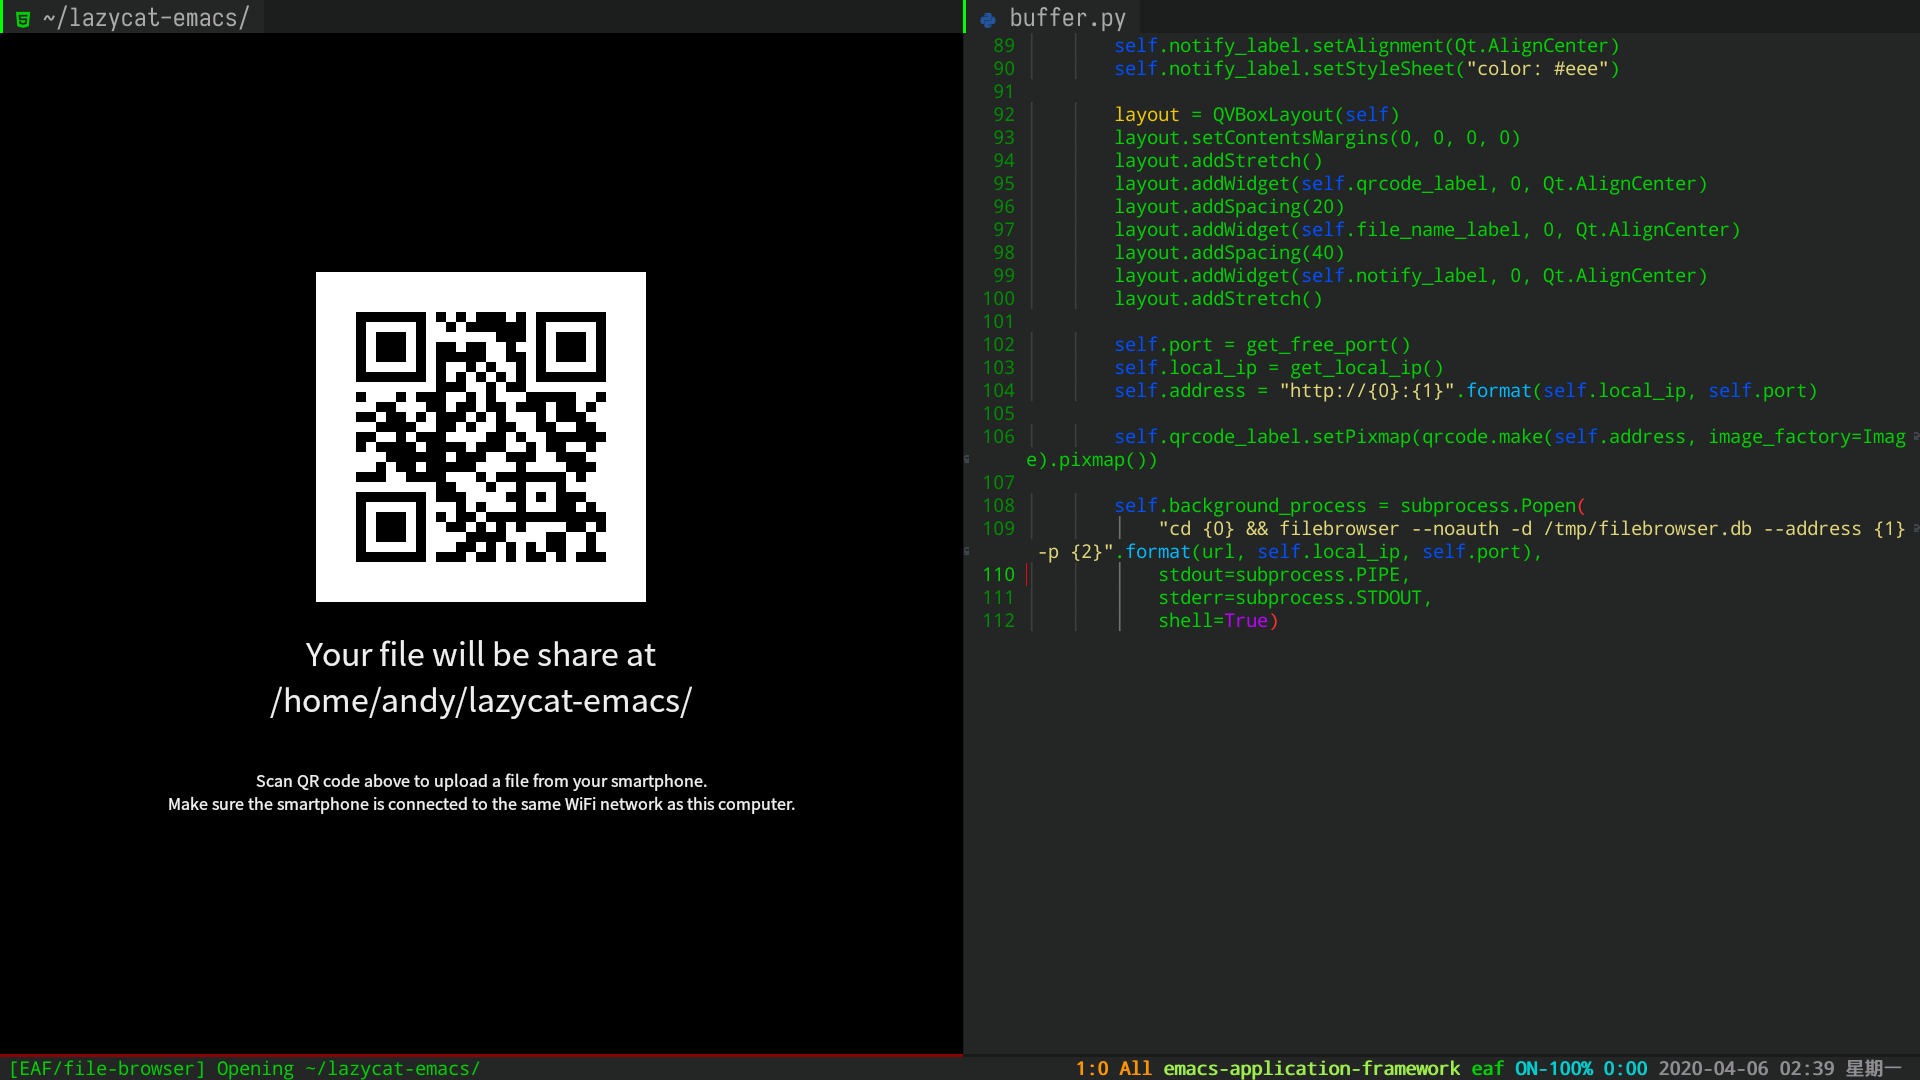Click 'emacs-application-framework' project name in mode line
The width and height of the screenshot is (1920, 1080).
1311,1068
